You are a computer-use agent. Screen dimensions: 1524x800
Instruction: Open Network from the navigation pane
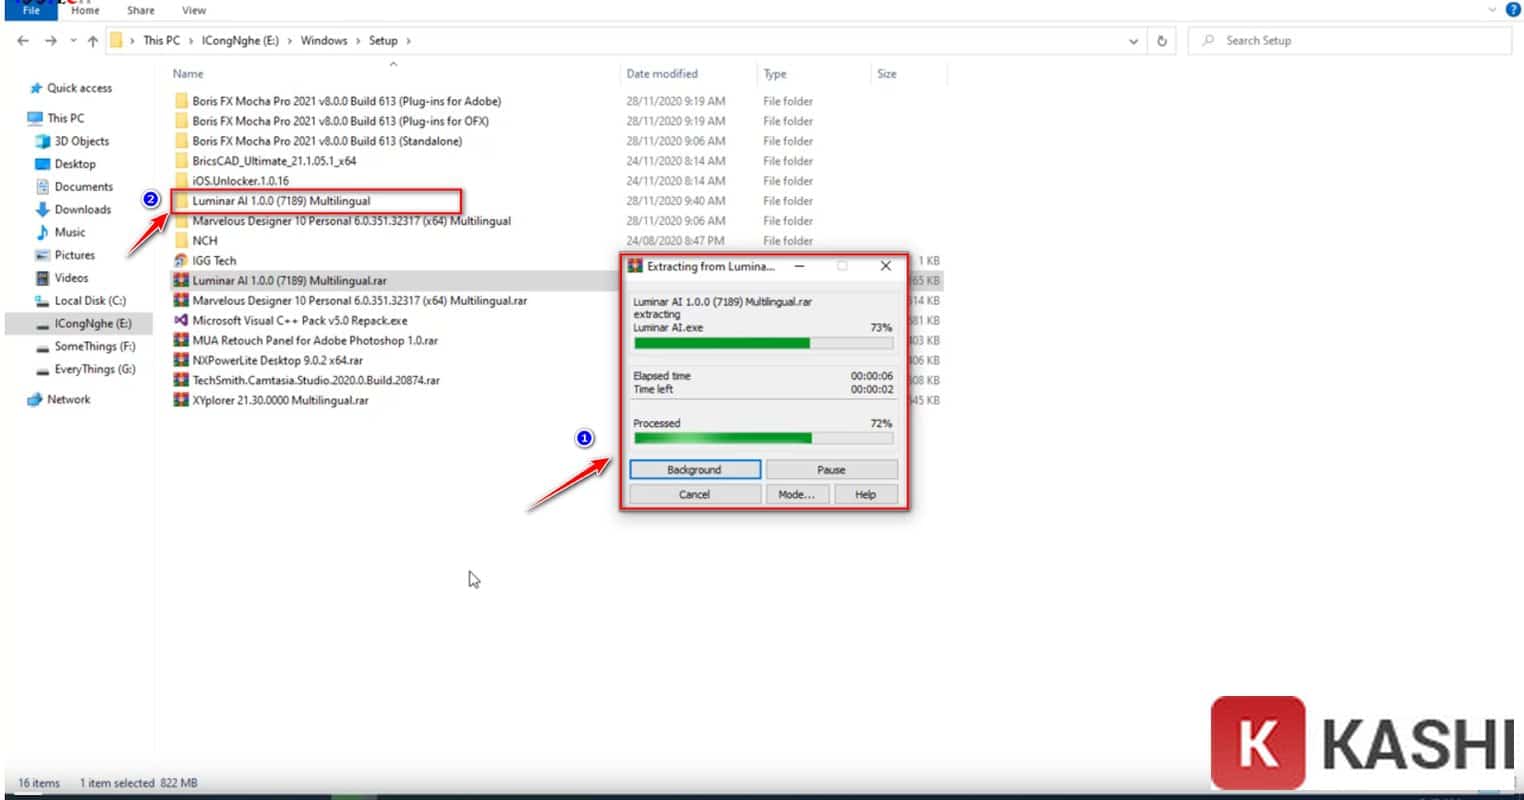(70, 399)
